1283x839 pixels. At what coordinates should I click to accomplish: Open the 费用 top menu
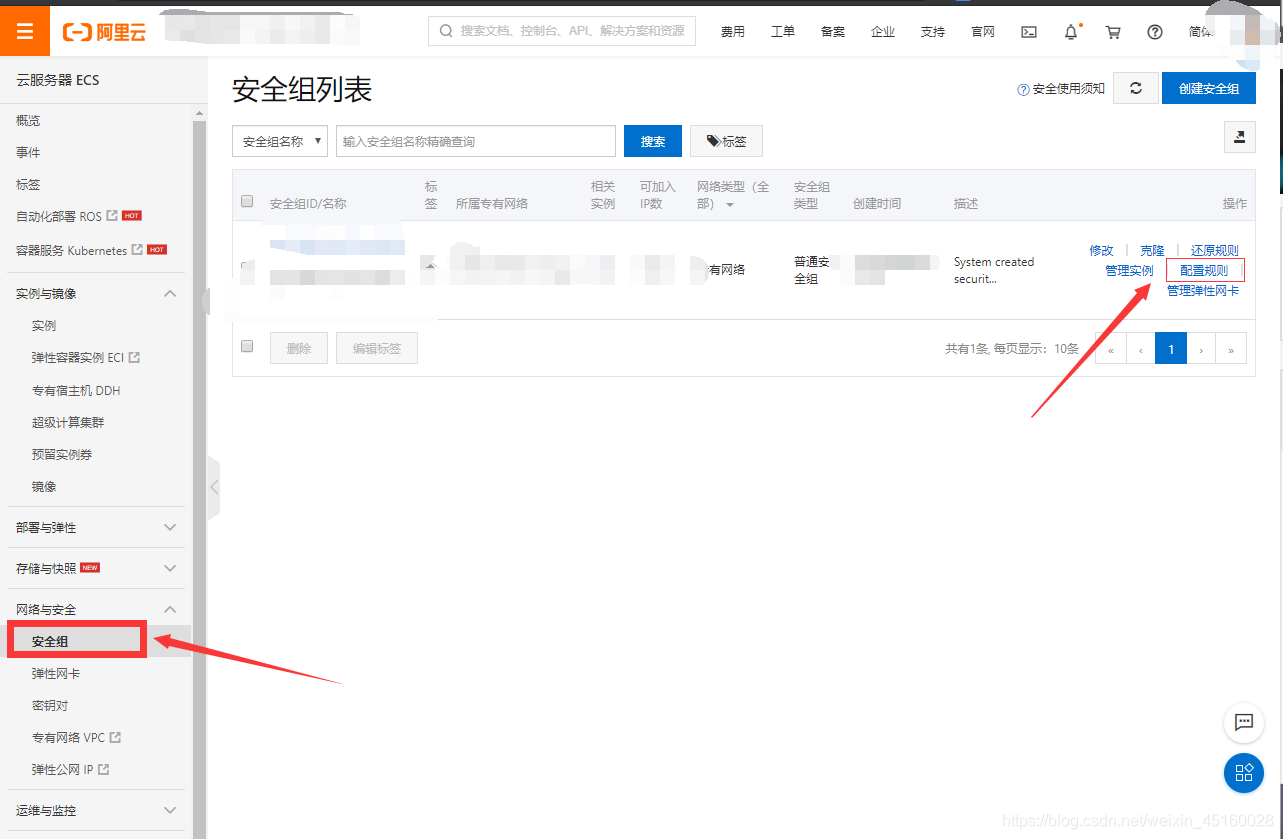point(733,32)
